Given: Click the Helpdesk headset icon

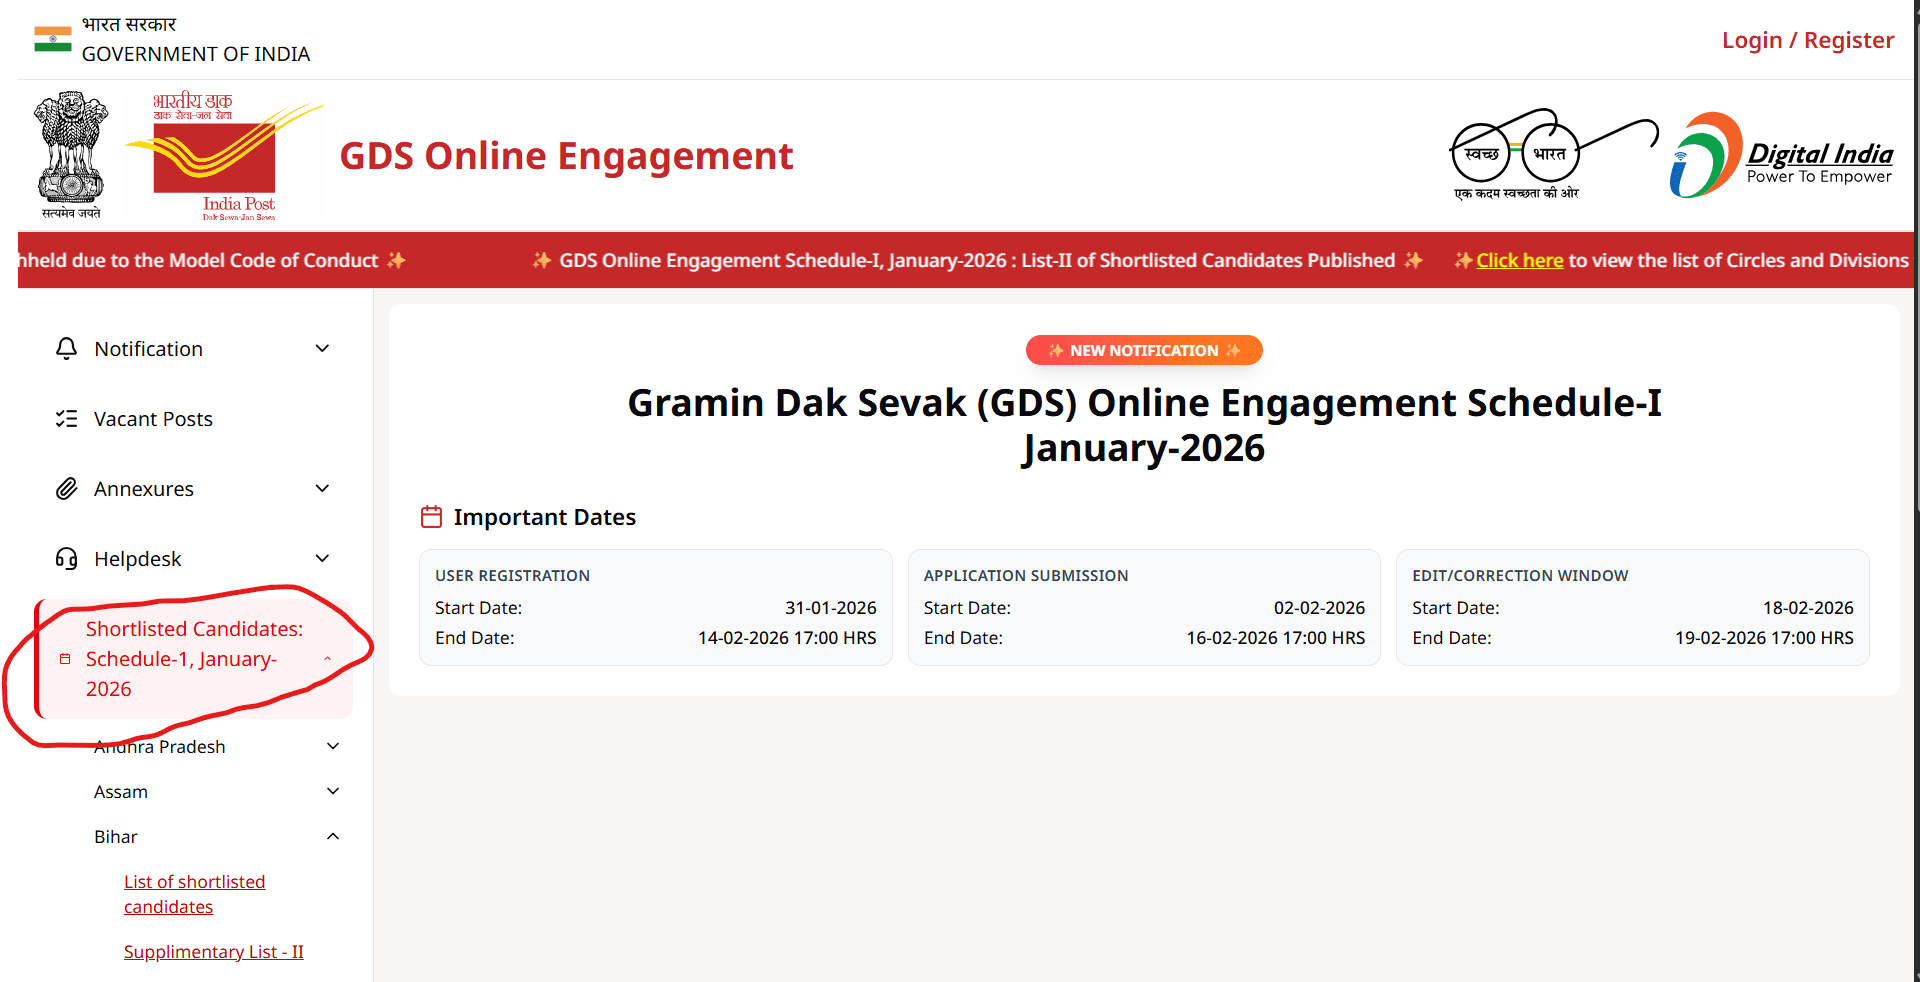Looking at the screenshot, I should tap(66, 559).
